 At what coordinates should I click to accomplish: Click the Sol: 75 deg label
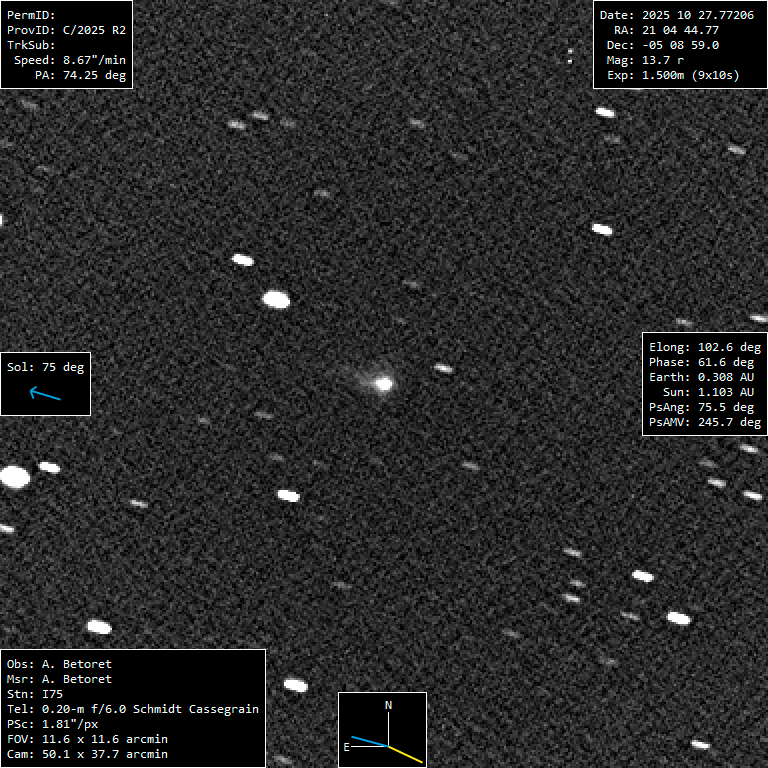point(46,367)
